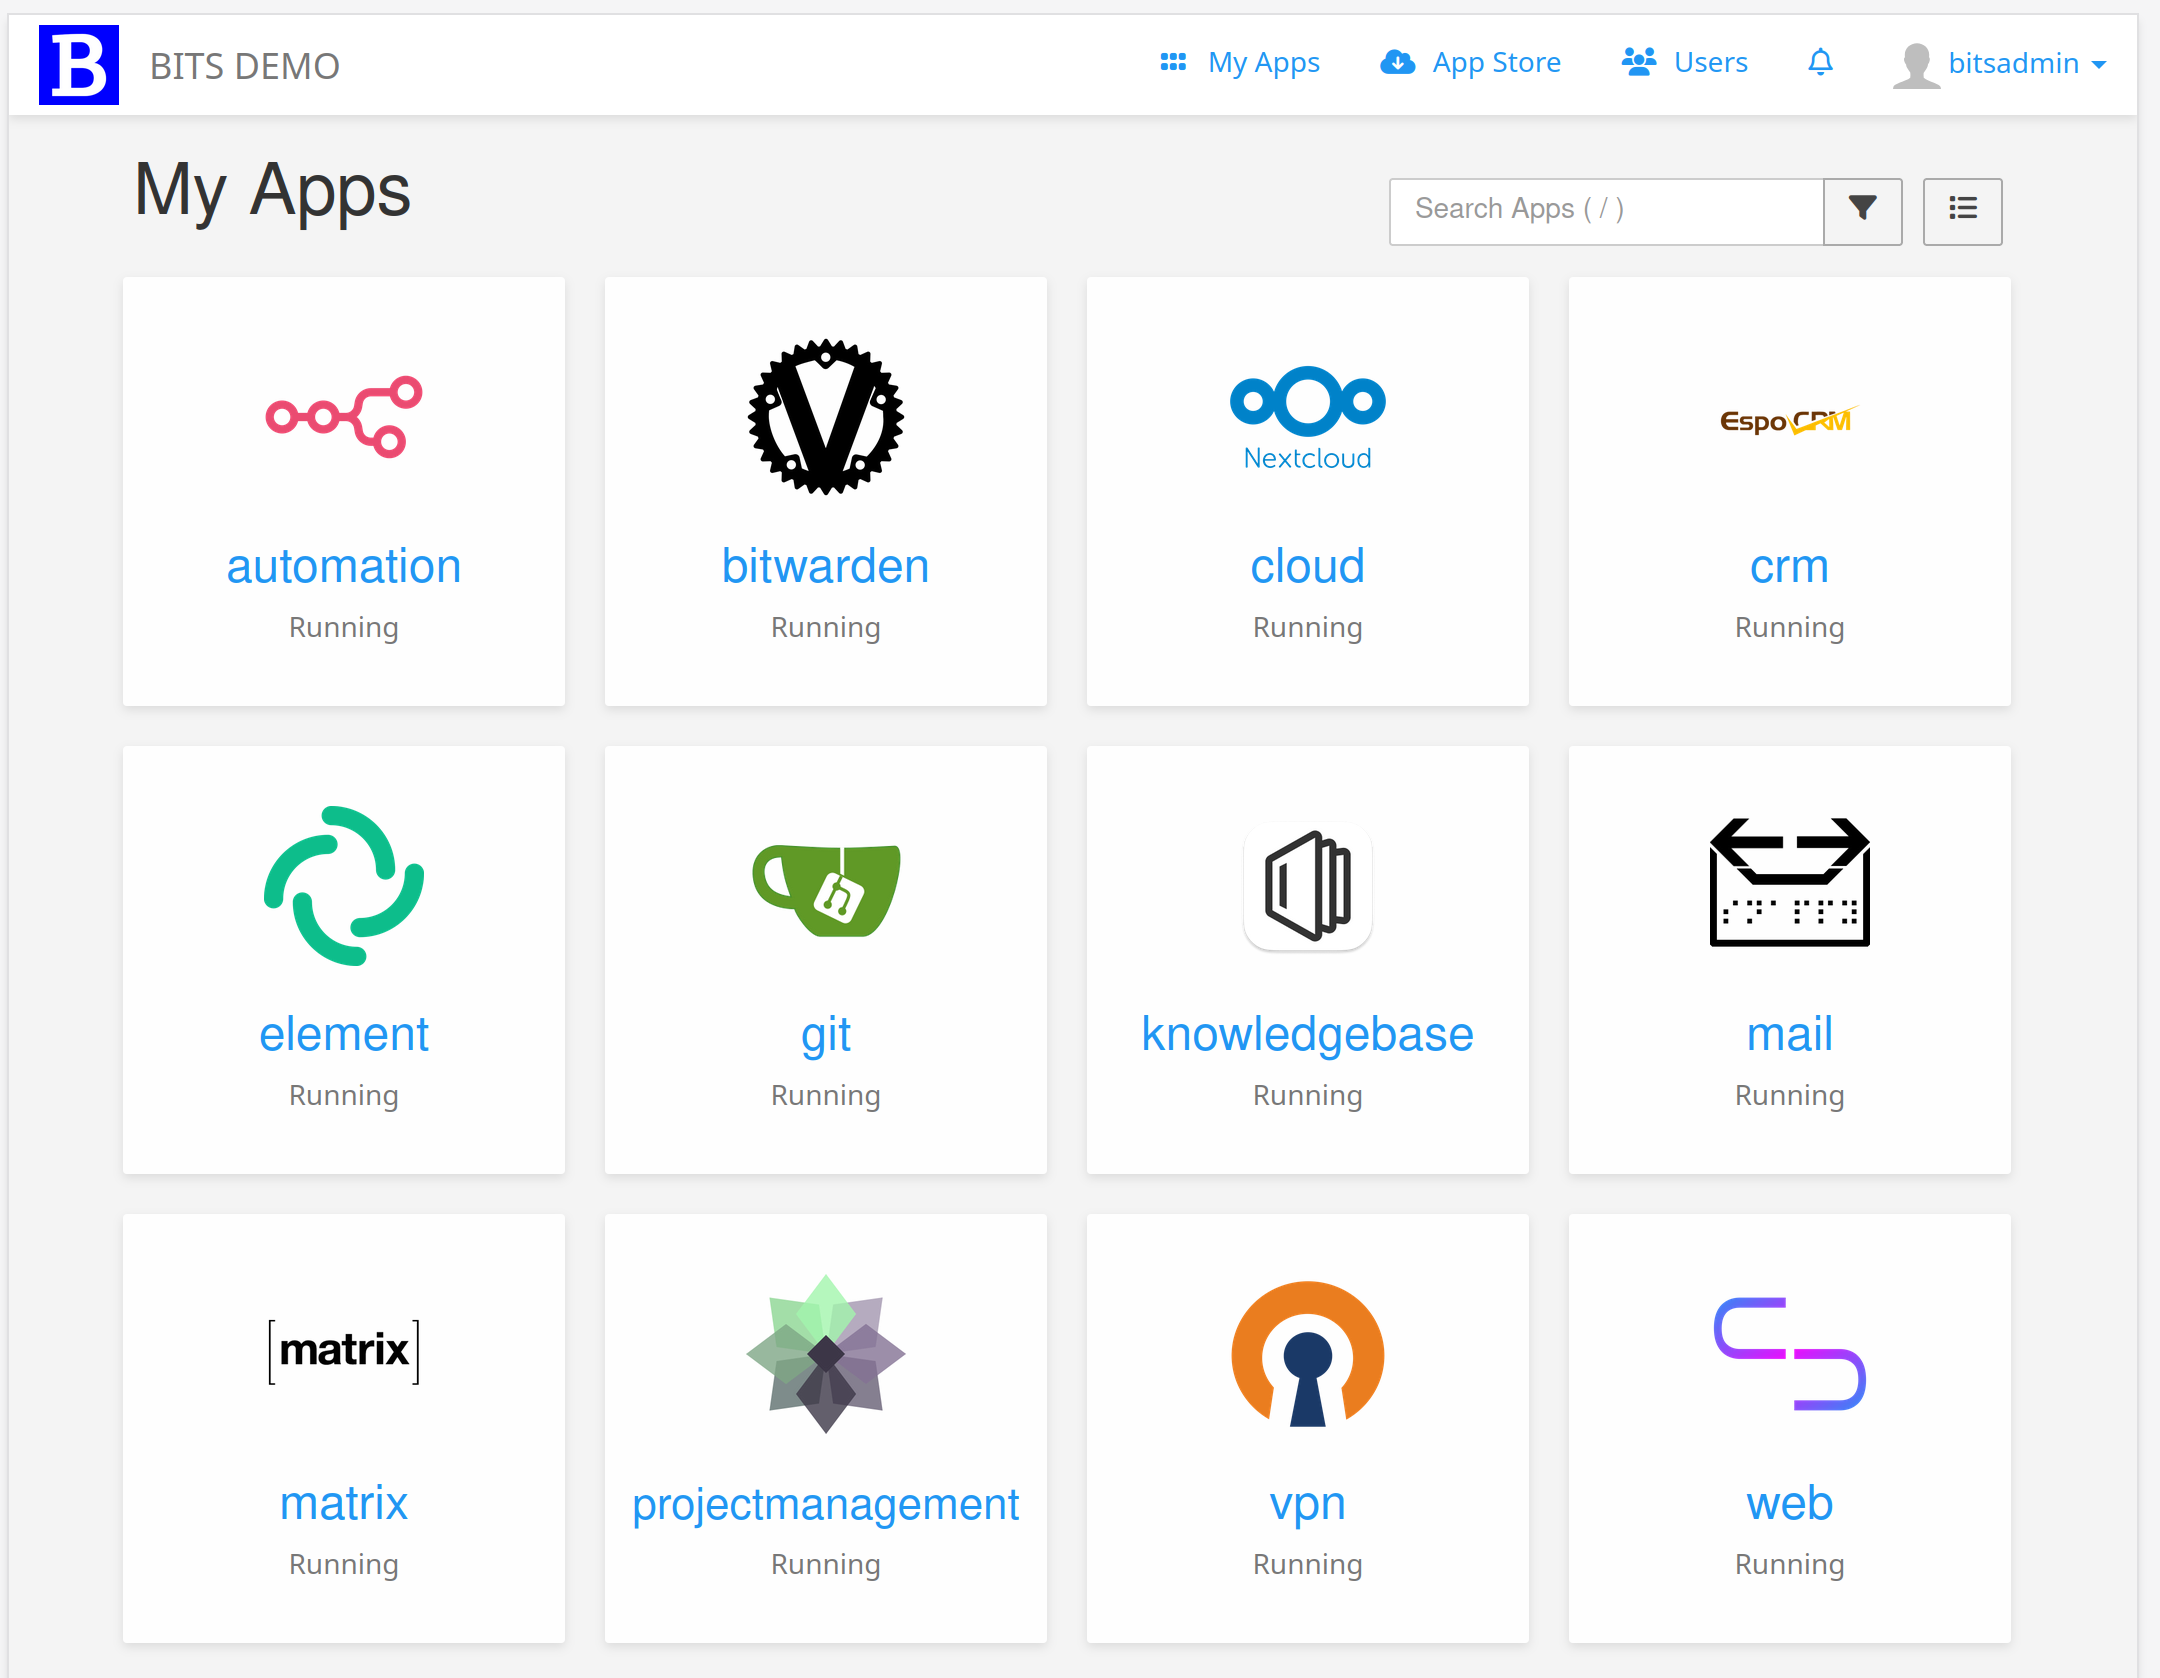Open notifications bell

click(1820, 63)
